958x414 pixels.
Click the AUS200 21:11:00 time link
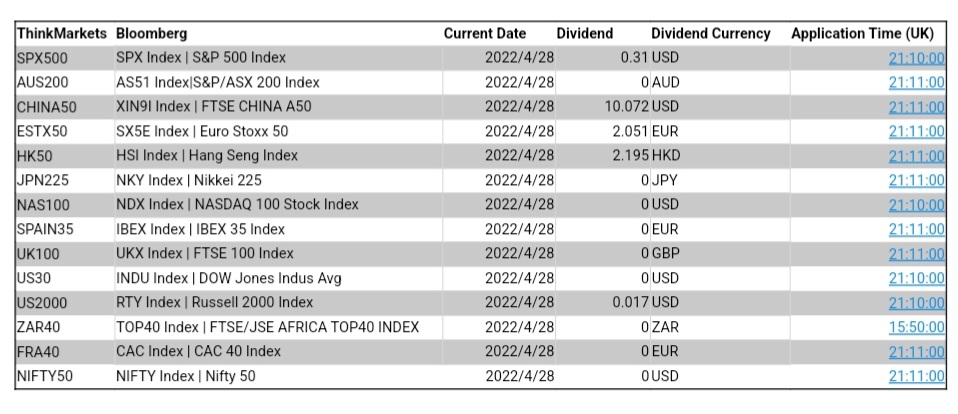[x=916, y=82]
